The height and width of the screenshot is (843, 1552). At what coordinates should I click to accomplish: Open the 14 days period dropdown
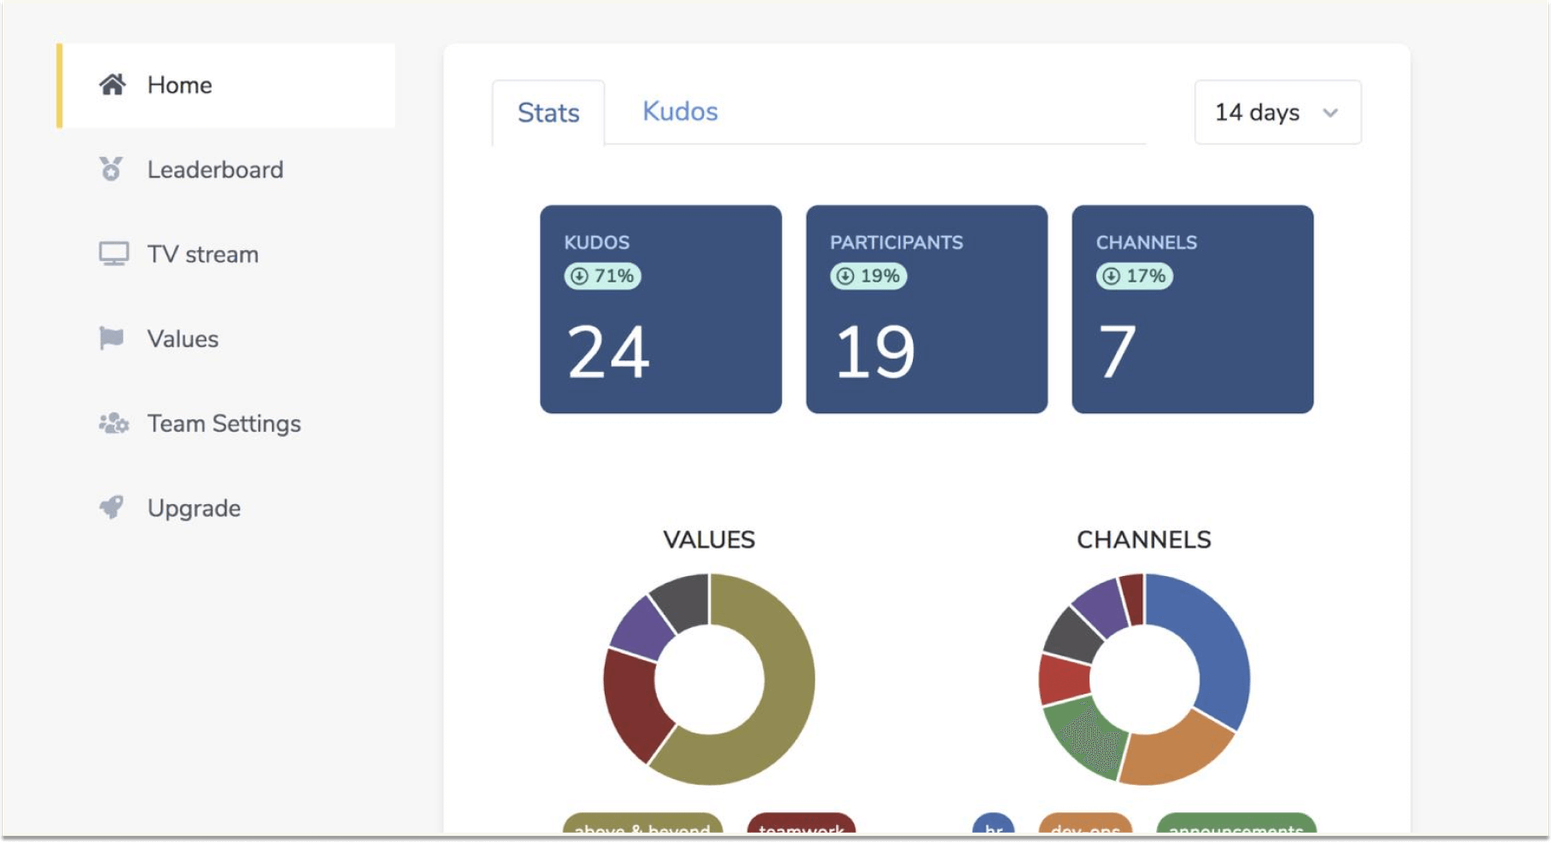(x=1277, y=112)
